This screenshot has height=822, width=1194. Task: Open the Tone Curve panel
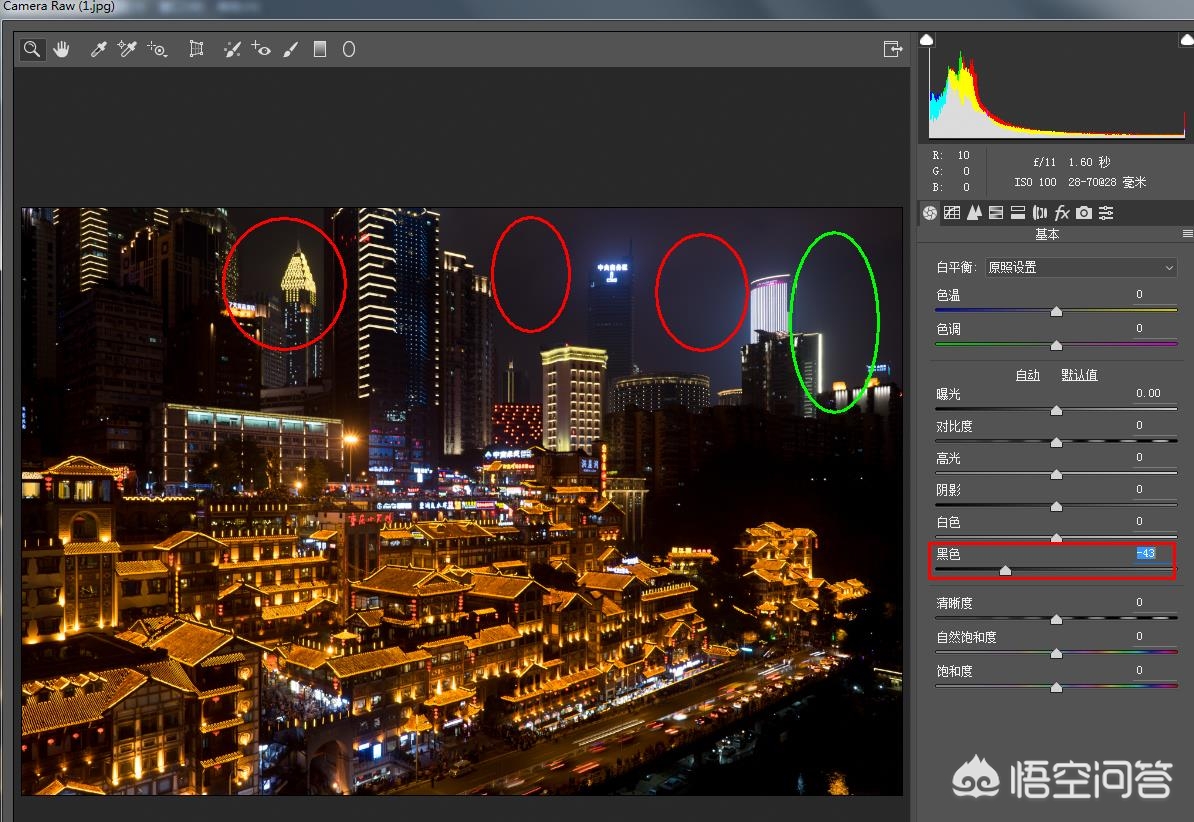(951, 212)
